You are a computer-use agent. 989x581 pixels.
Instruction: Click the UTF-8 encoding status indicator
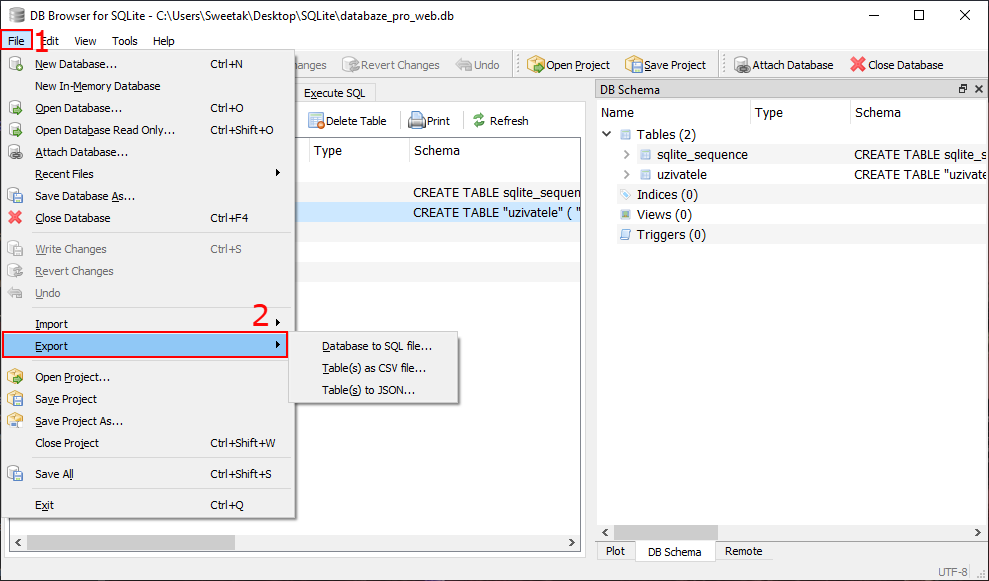pos(952,572)
